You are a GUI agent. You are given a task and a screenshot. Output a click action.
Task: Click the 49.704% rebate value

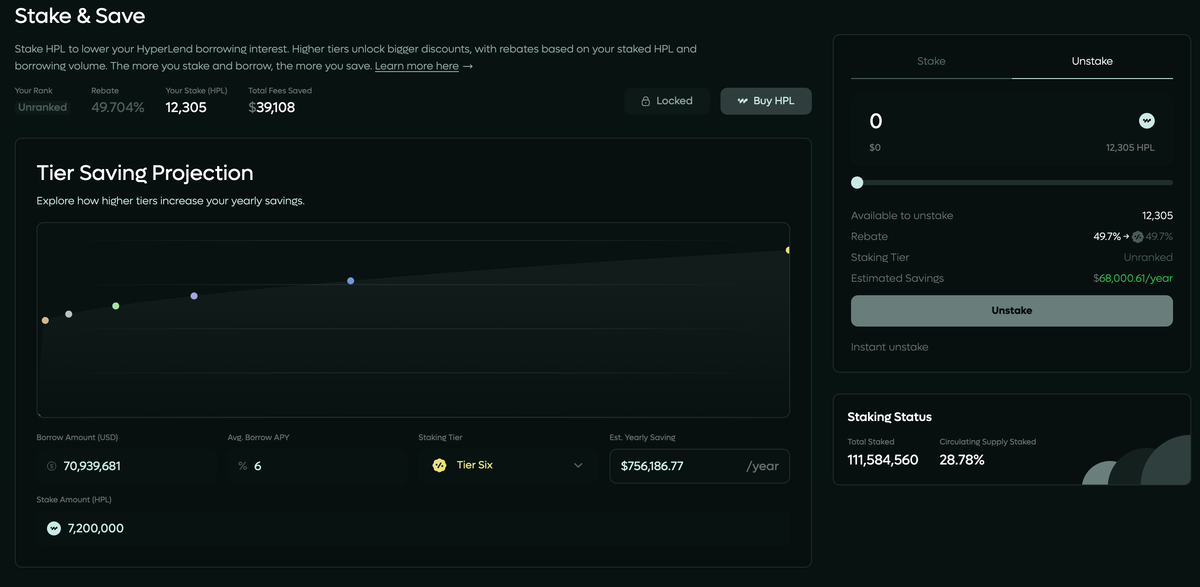click(x=118, y=107)
